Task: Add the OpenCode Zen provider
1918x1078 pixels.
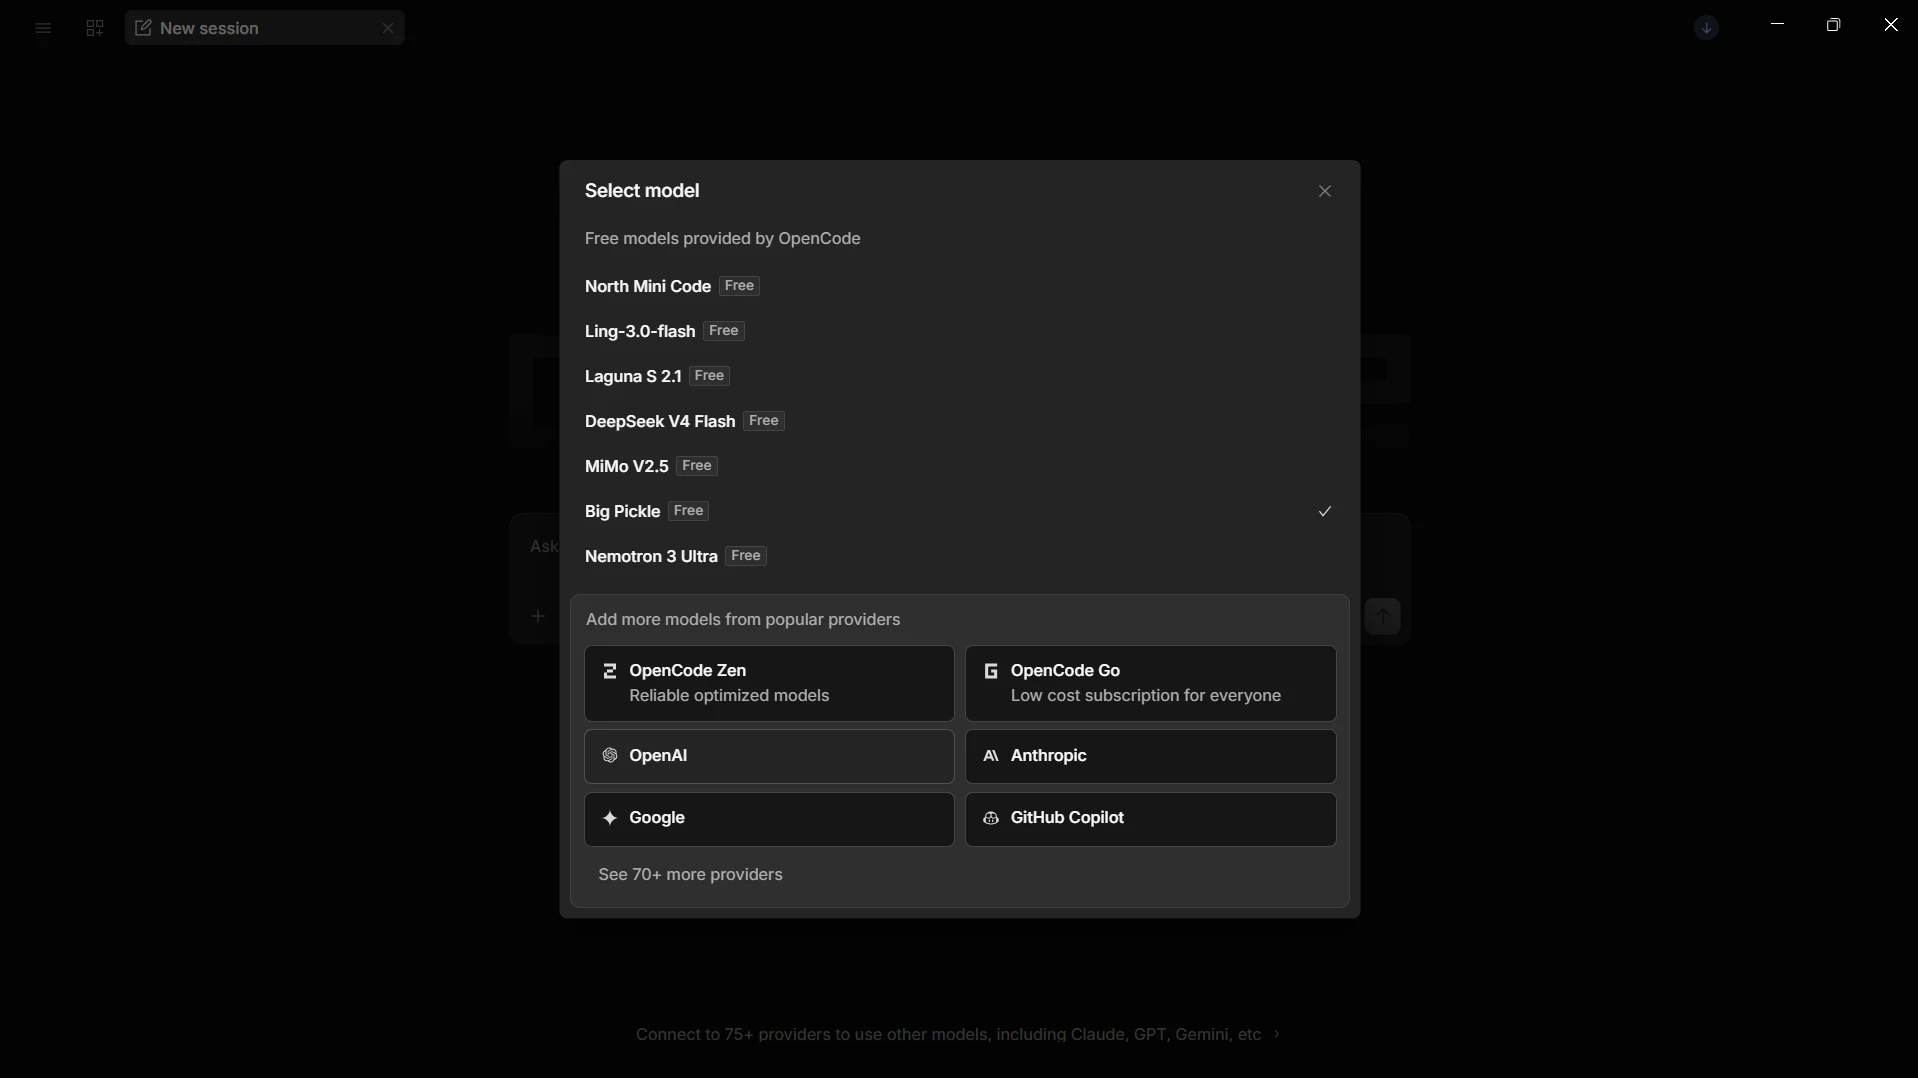Action: pos(769,683)
